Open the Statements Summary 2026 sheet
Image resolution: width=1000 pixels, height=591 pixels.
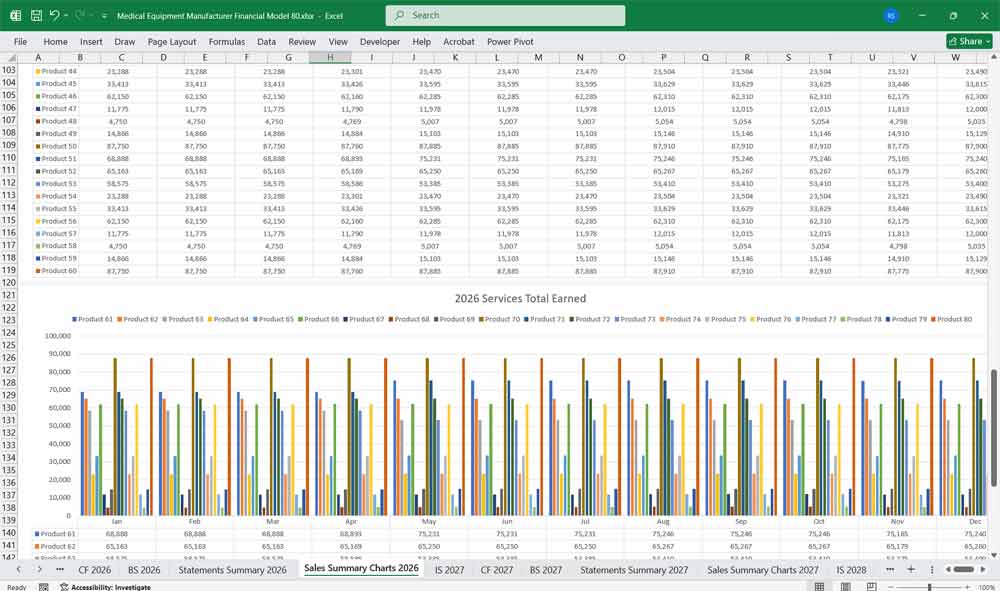pos(232,569)
